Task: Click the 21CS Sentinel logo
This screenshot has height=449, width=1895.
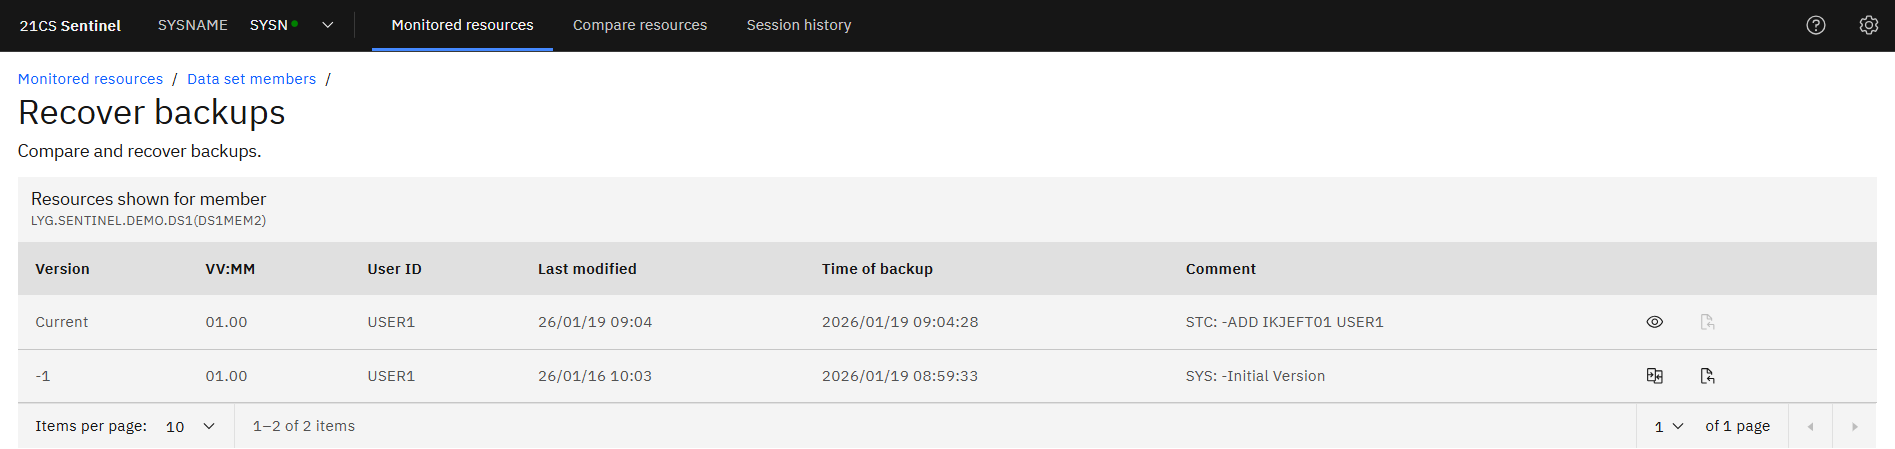Action: pos(70,25)
